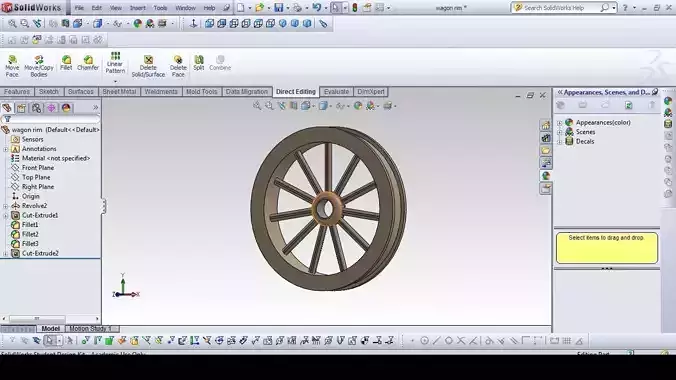Collapse the Appearances, Scenes panel chevron
Image resolution: width=676 pixels, height=380 pixels.
click(x=560, y=92)
